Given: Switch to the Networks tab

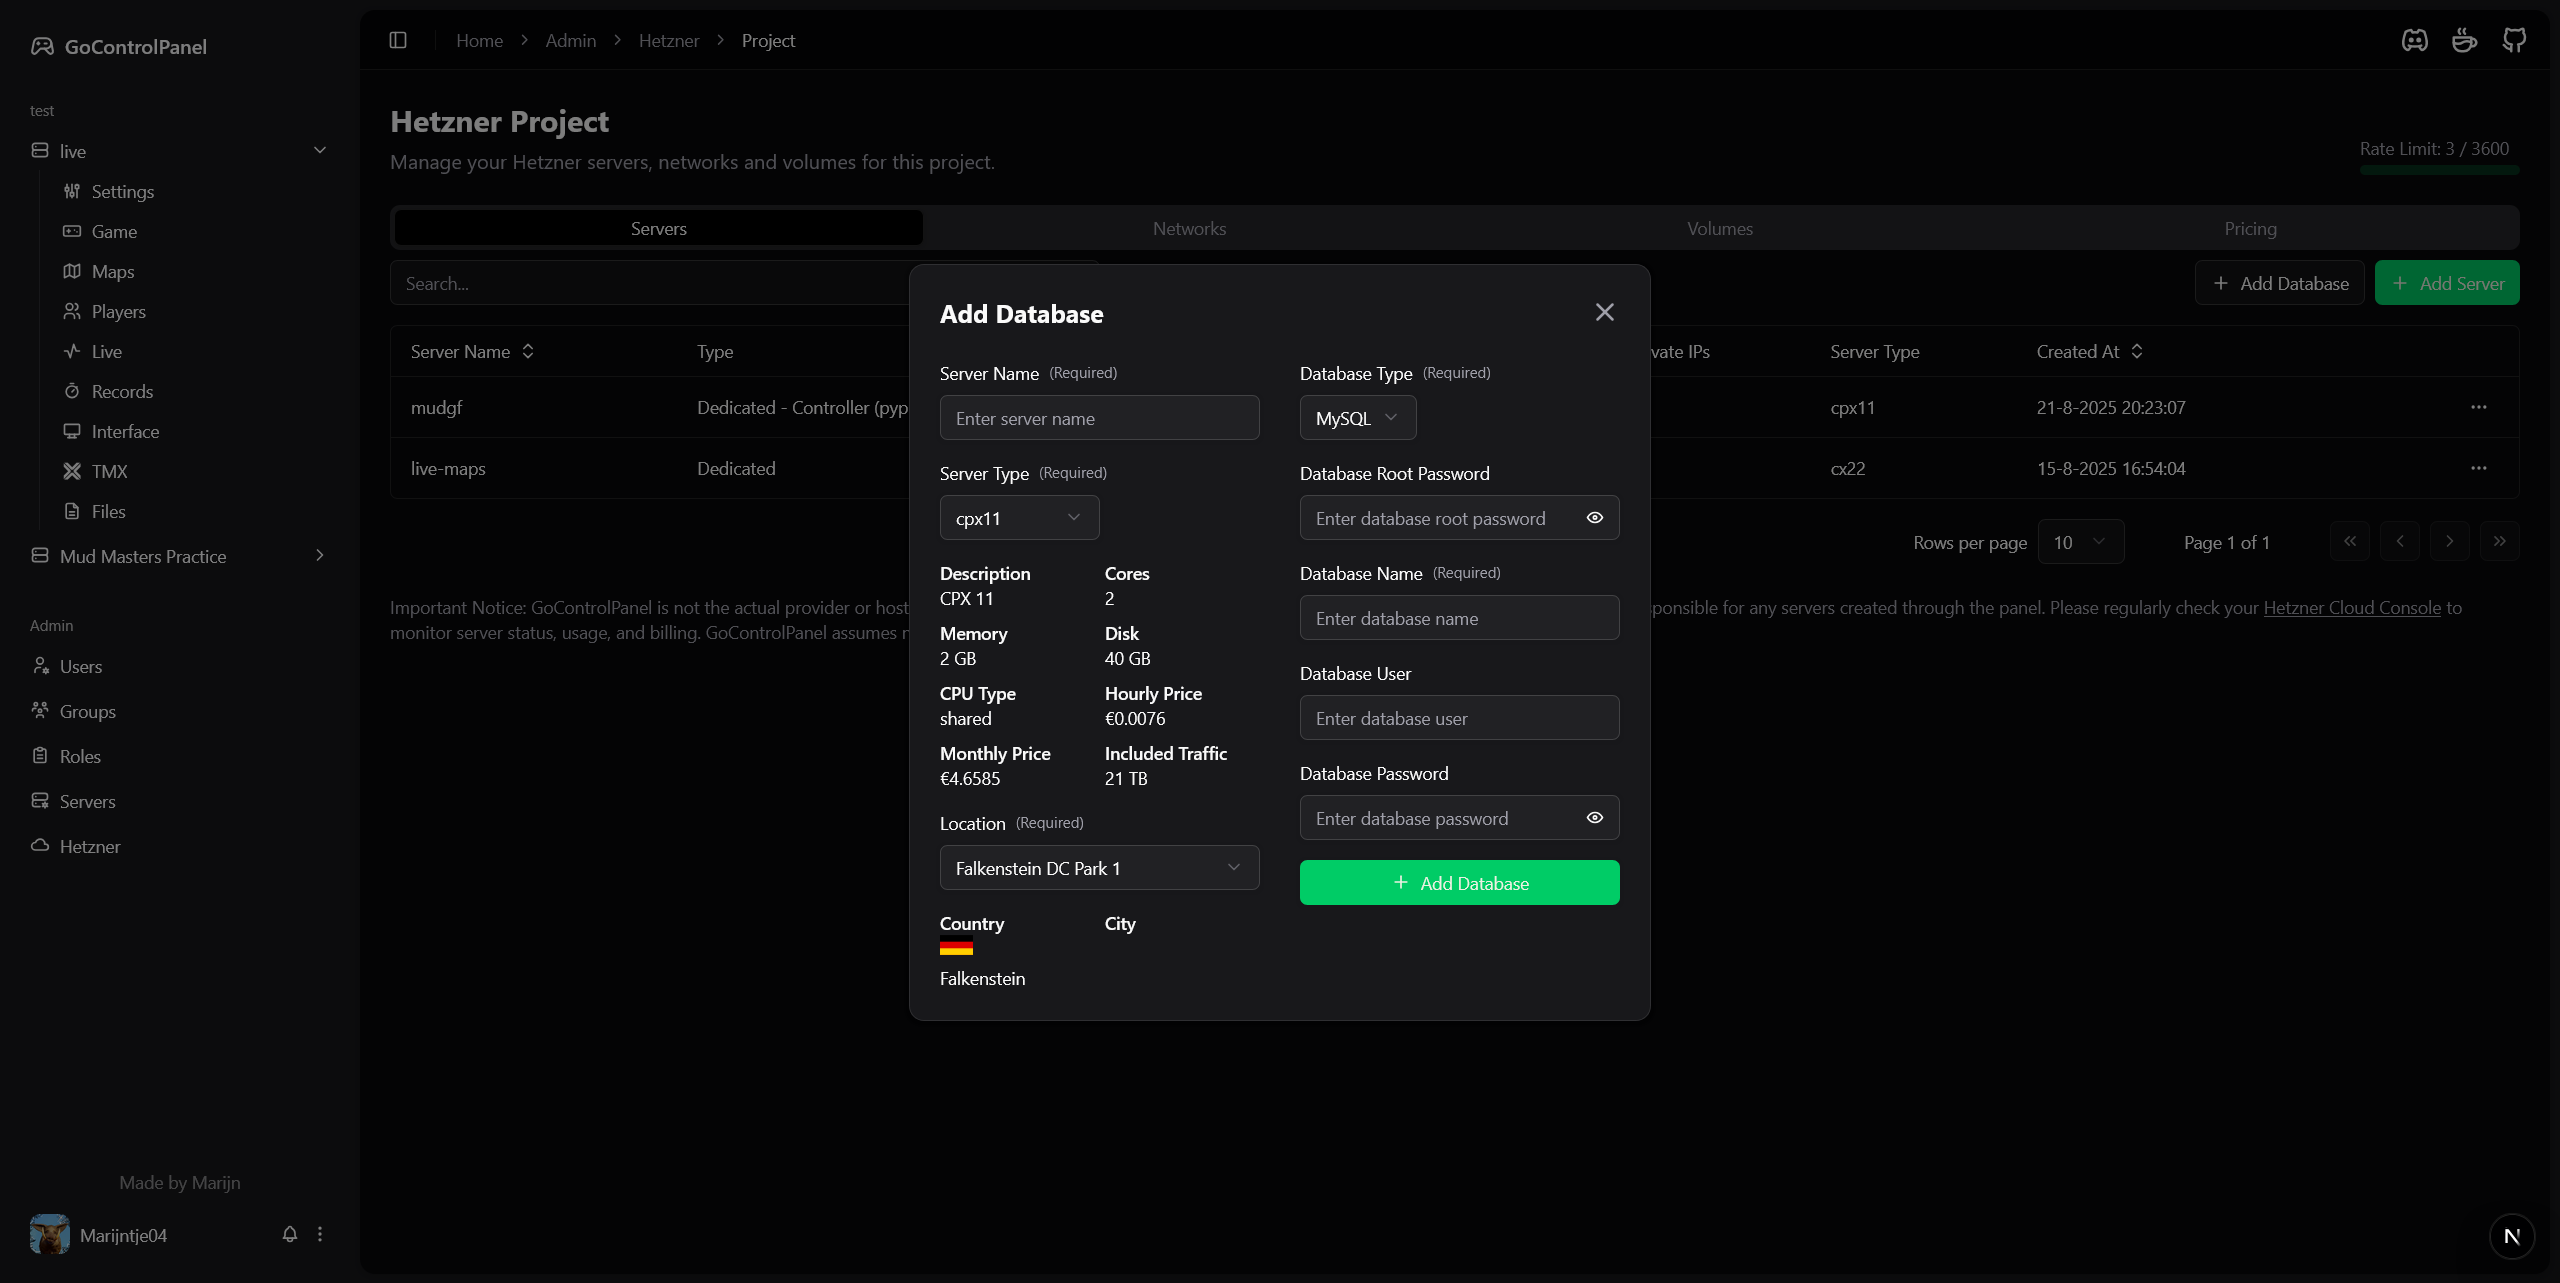Looking at the screenshot, I should [1189, 228].
